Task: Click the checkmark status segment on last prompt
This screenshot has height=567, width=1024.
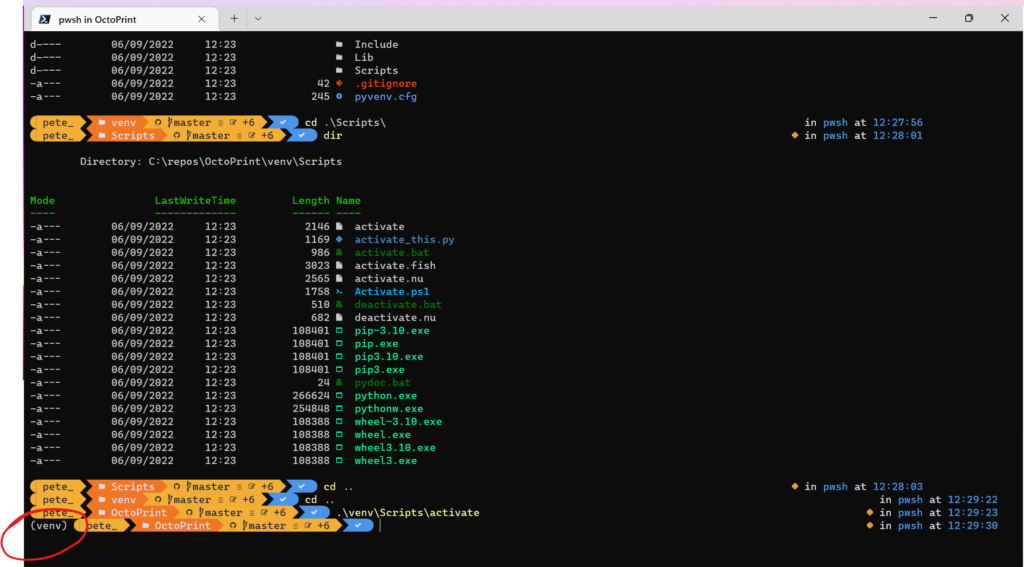Action: 357,525
